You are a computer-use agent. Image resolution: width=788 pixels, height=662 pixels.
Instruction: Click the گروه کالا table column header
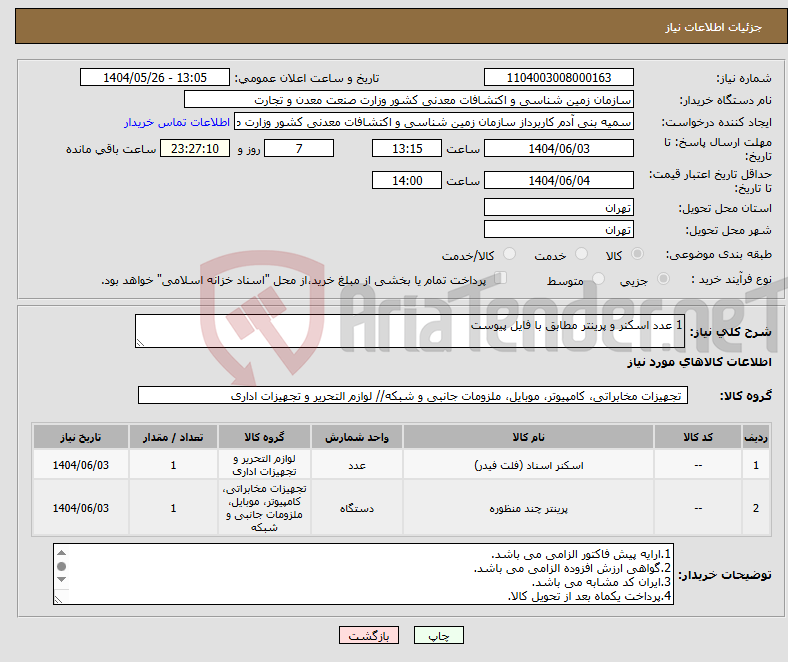coord(264,437)
